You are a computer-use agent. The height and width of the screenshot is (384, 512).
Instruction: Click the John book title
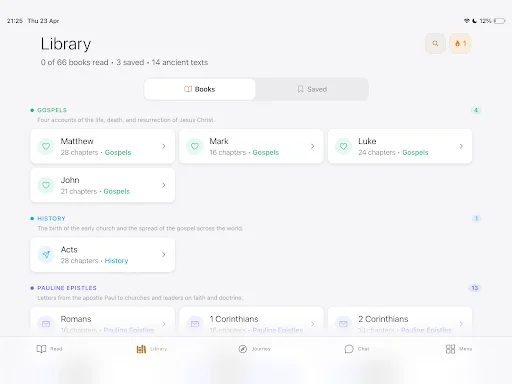[x=70, y=180]
